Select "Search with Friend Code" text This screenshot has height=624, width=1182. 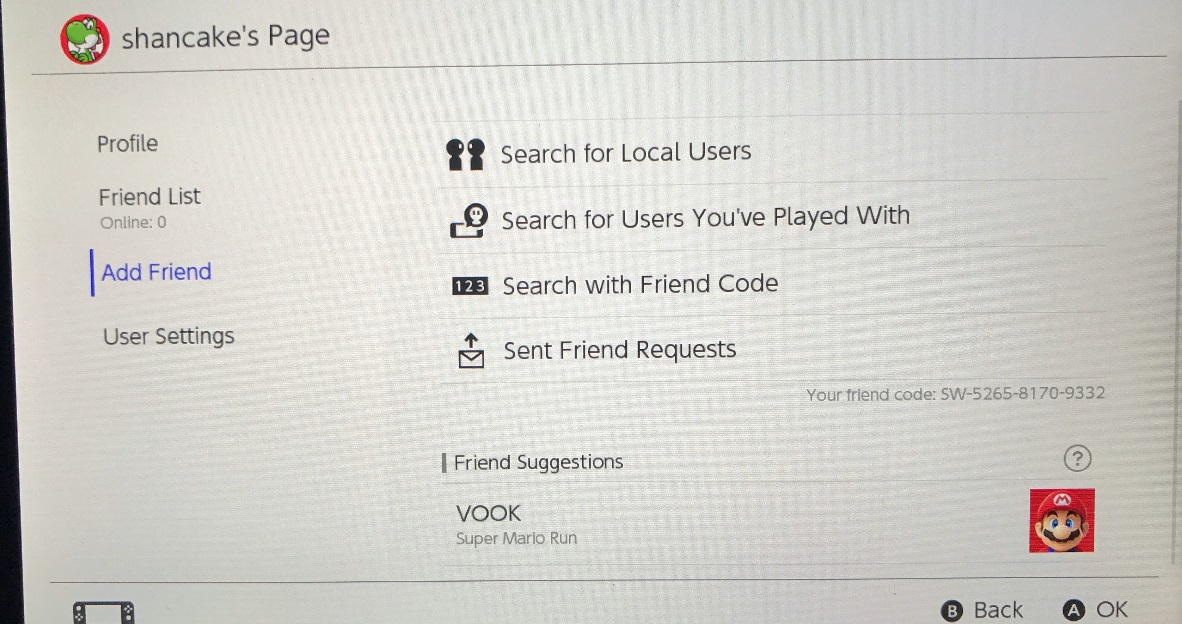[640, 285]
